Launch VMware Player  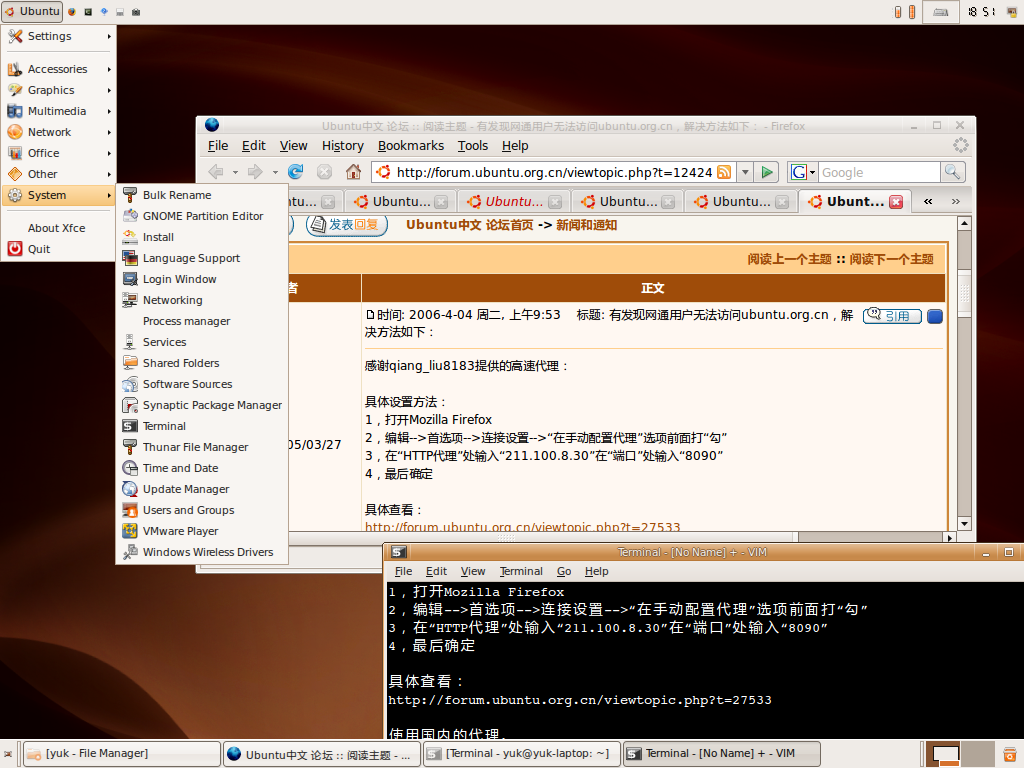pos(202,531)
